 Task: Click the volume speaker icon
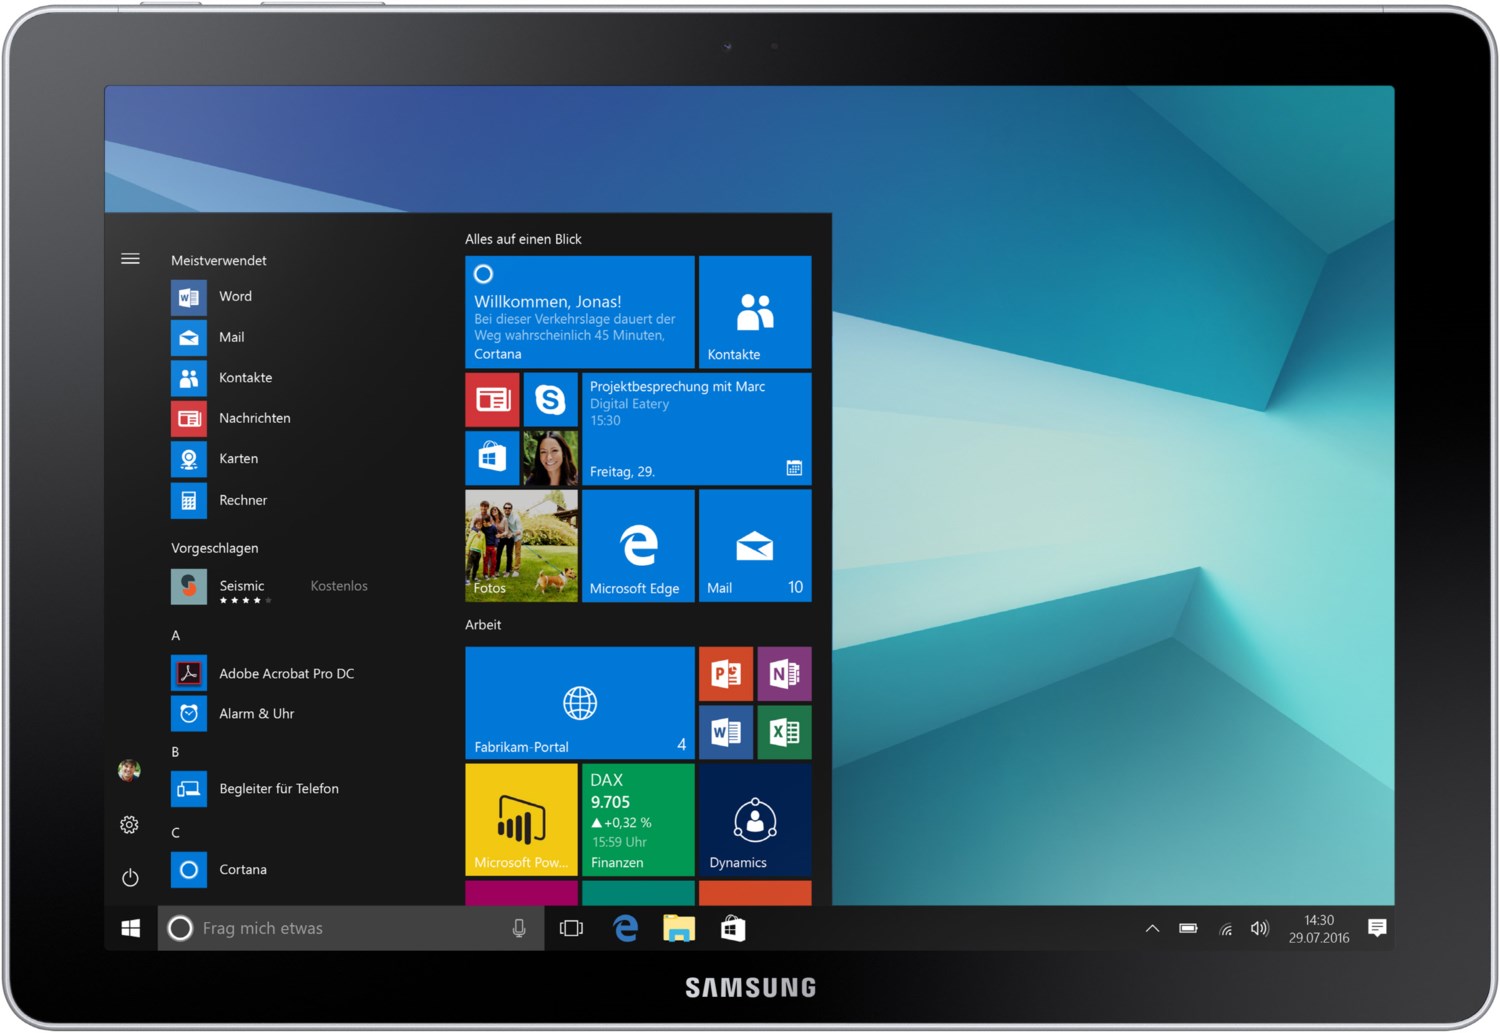1259,929
